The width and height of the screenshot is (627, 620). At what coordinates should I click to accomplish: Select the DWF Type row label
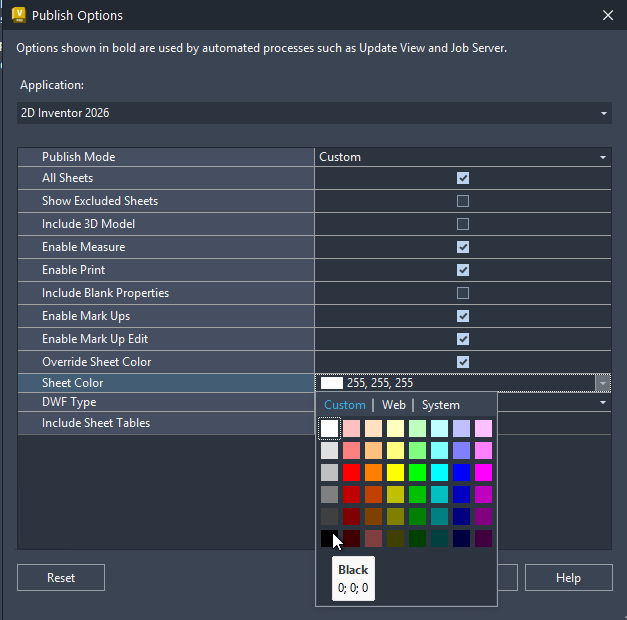[x=69, y=402]
